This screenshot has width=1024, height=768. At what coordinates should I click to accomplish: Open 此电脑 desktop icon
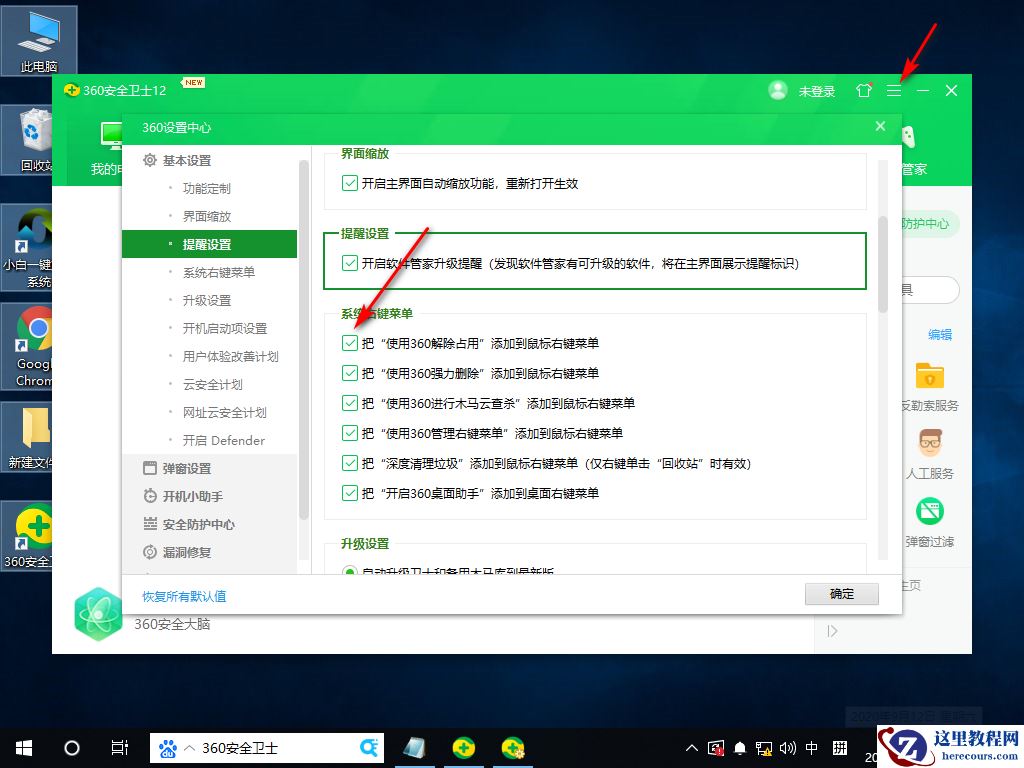click(x=39, y=41)
